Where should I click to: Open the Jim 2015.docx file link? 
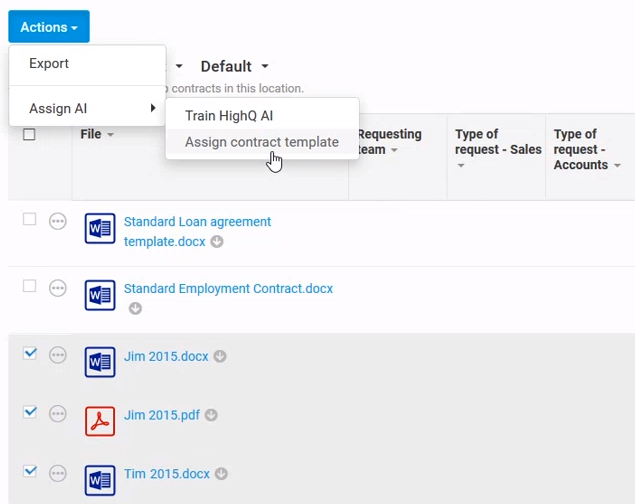tap(166, 356)
